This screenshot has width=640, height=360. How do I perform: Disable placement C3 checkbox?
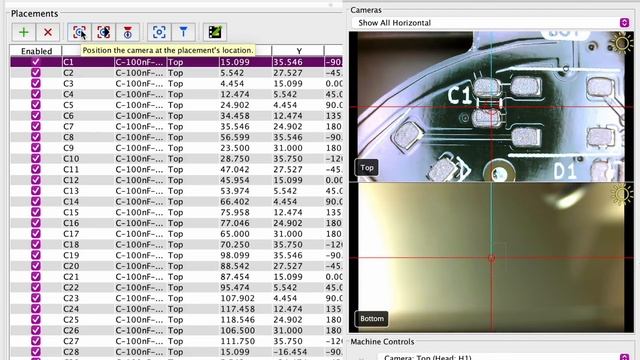pyautogui.click(x=36, y=83)
